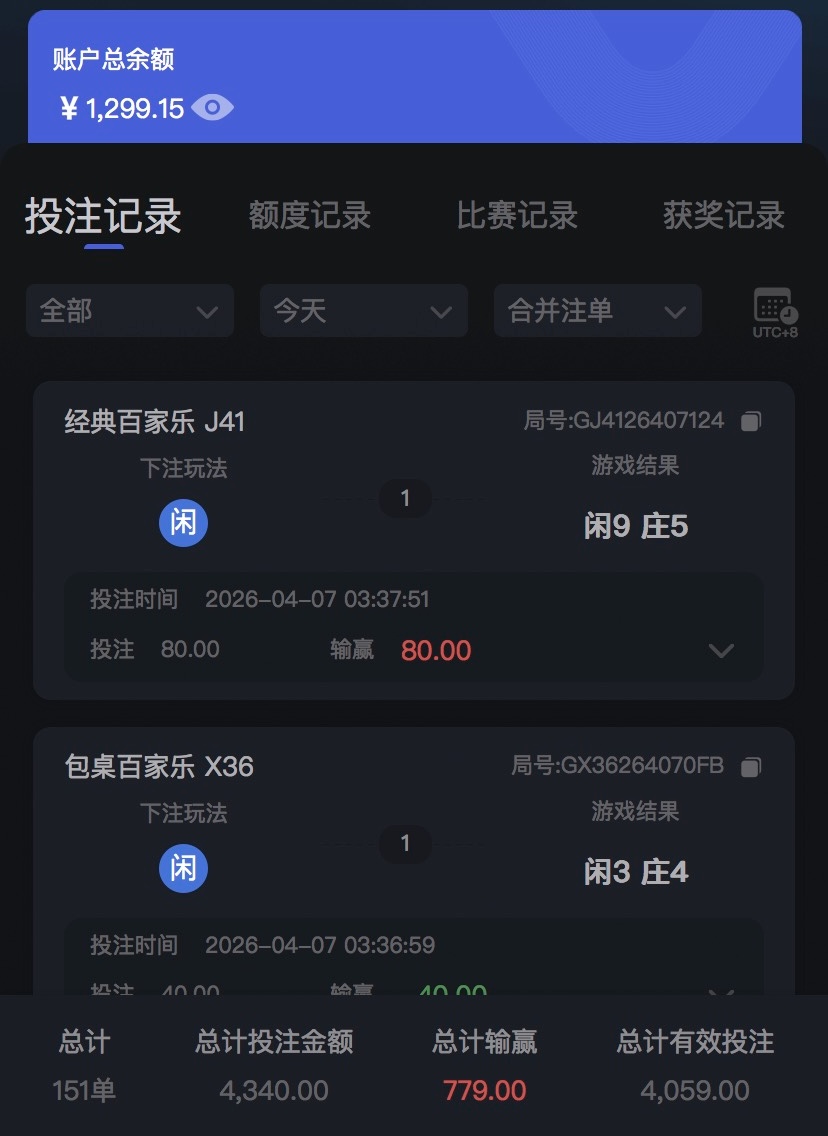Open the 今天 date range dropdown
Image resolution: width=828 pixels, height=1136 pixels.
point(363,311)
